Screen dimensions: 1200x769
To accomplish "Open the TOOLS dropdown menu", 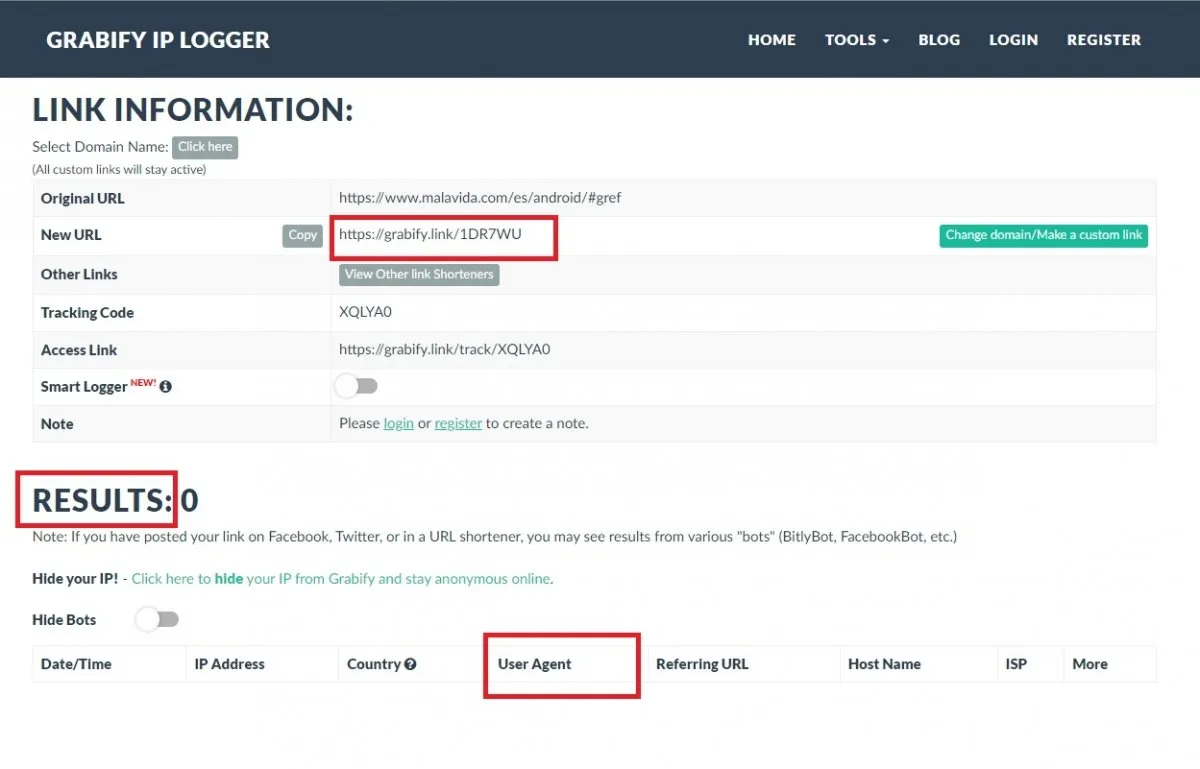I will (x=857, y=40).
